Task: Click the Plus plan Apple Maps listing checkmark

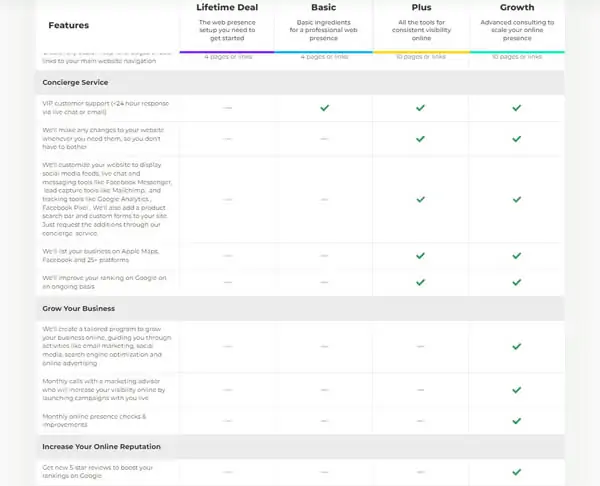Action: click(x=421, y=256)
